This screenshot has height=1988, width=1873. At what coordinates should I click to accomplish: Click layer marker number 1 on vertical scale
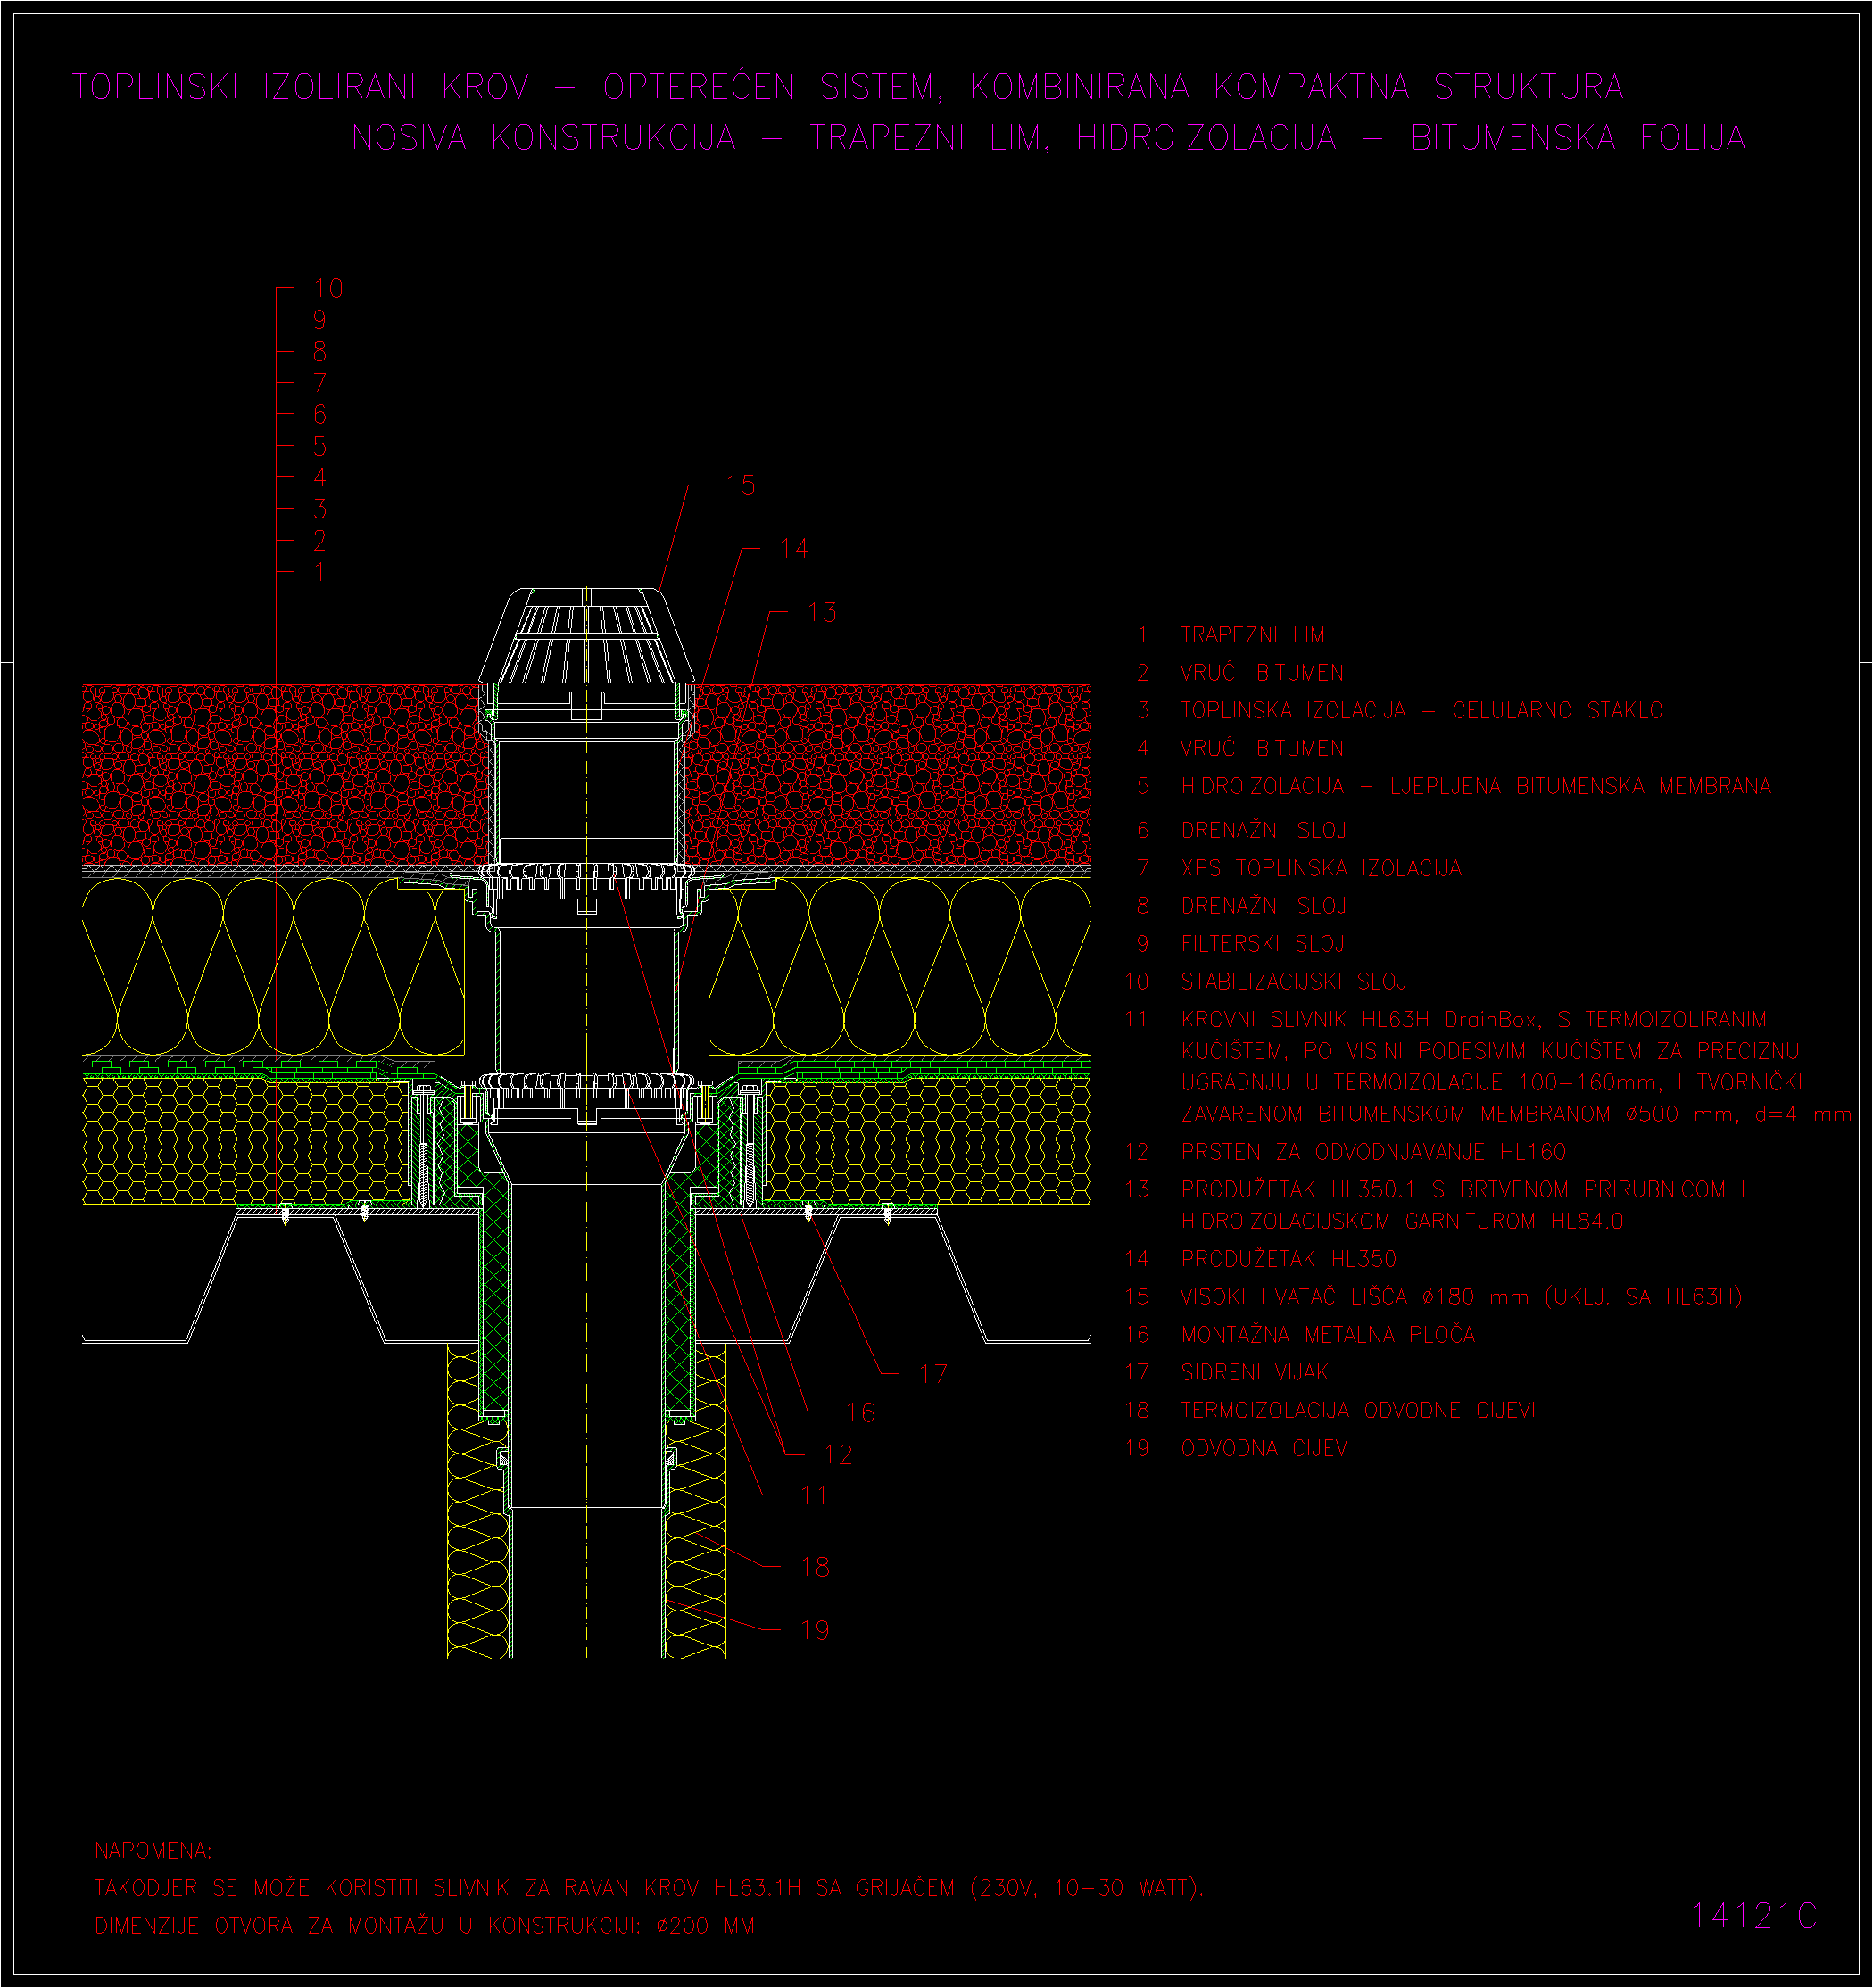click(320, 573)
